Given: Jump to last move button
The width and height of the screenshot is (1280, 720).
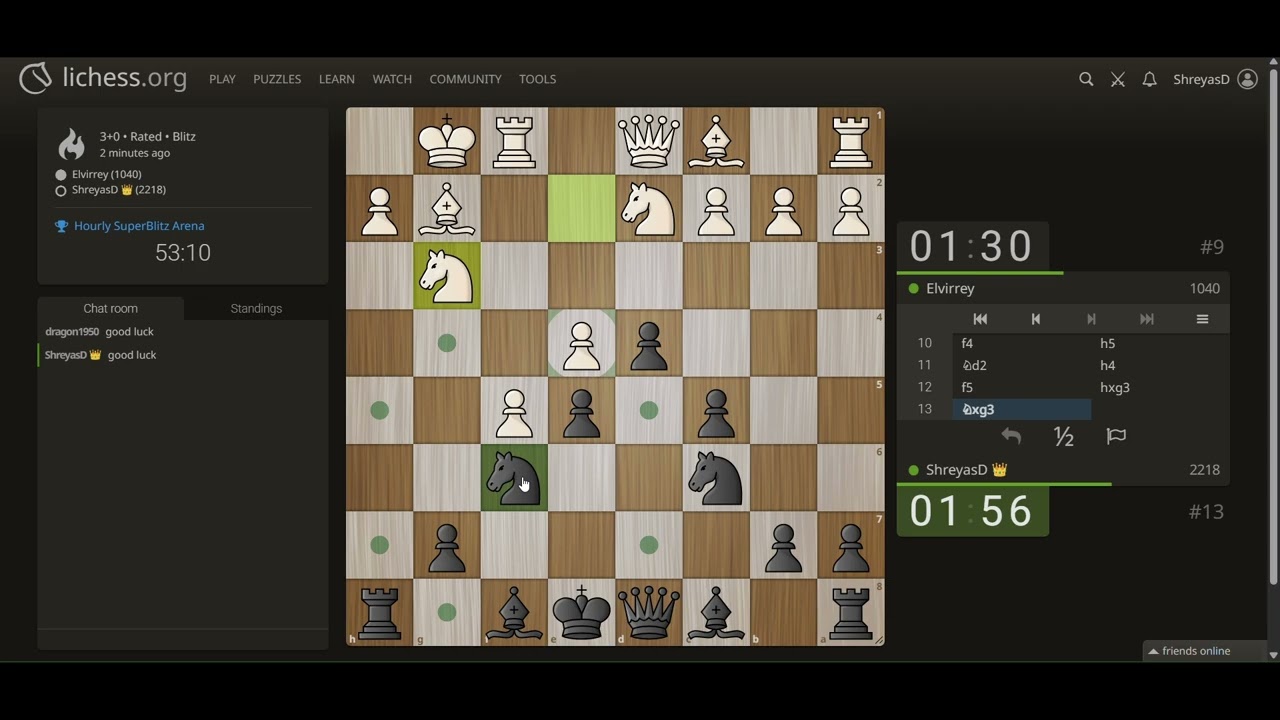Looking at the screenshot, I should [1147, 319].
